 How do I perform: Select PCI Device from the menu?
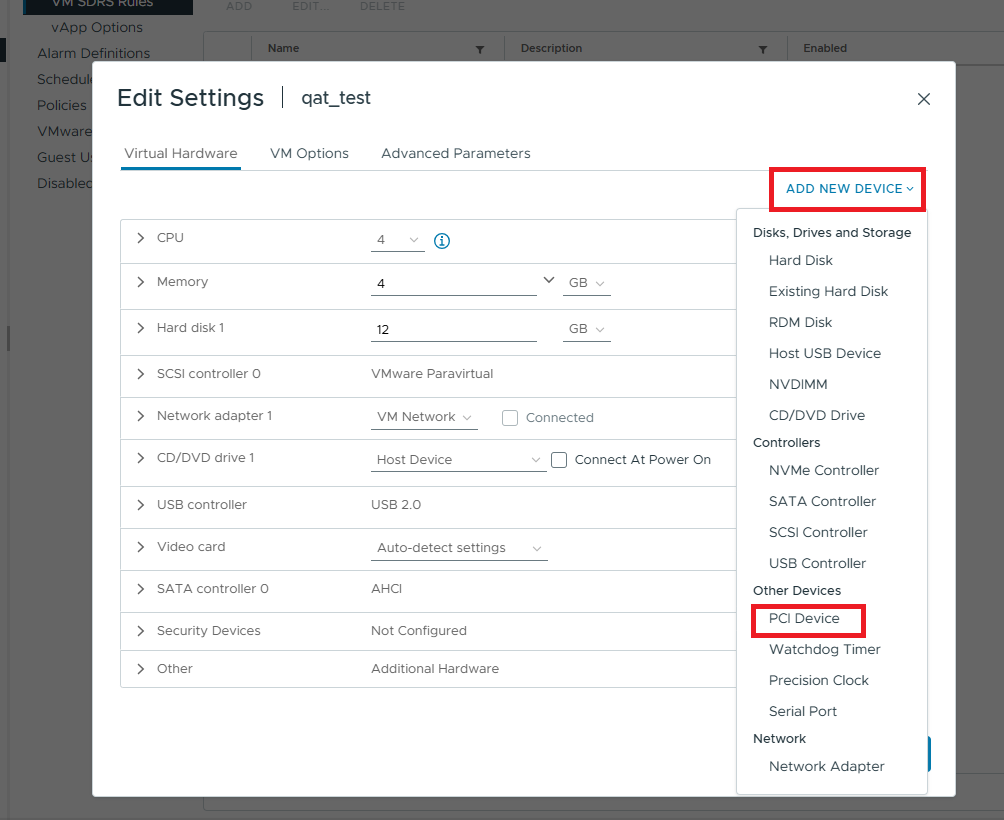pyautogui.click(x=804, y=619)
